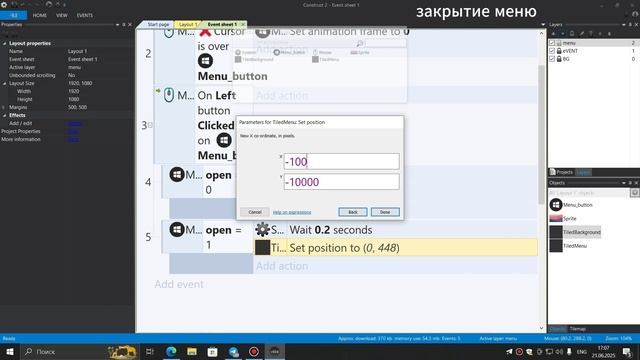The height and width of the screenshot is (360, 640).
Task: Click delete layer trash icon in Layers toolbar
Action: pyautogui.click(x=591, y=34)
